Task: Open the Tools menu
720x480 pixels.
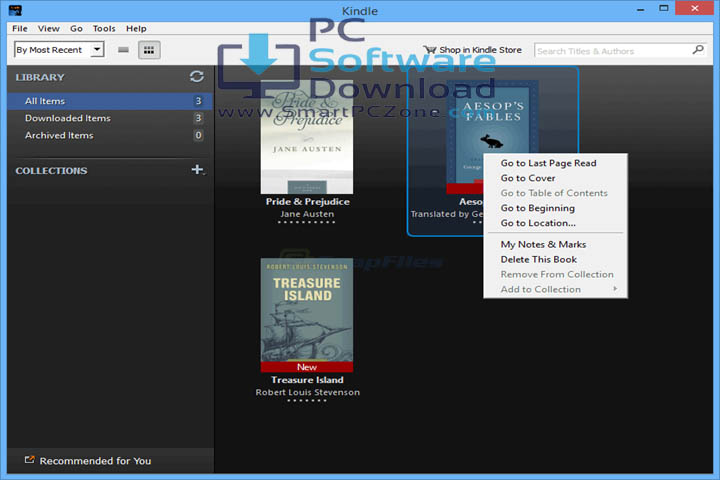Action: pyautogui.click(x=104, y=28)
